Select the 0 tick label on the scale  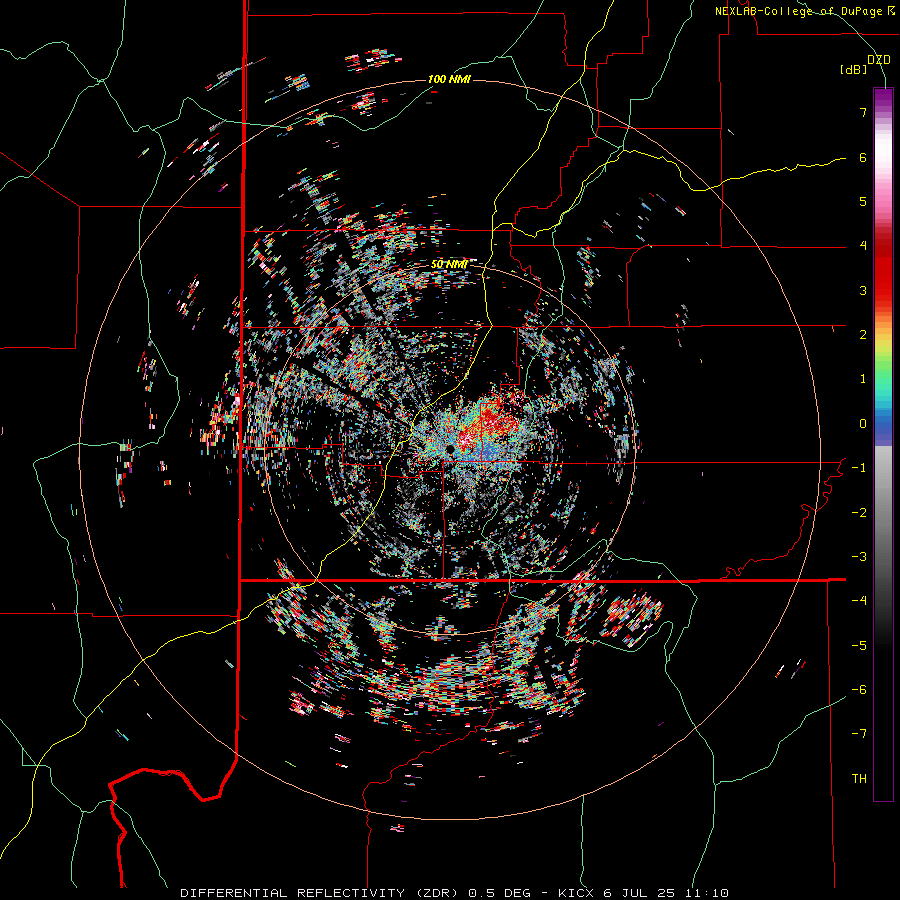click(863, 424)
